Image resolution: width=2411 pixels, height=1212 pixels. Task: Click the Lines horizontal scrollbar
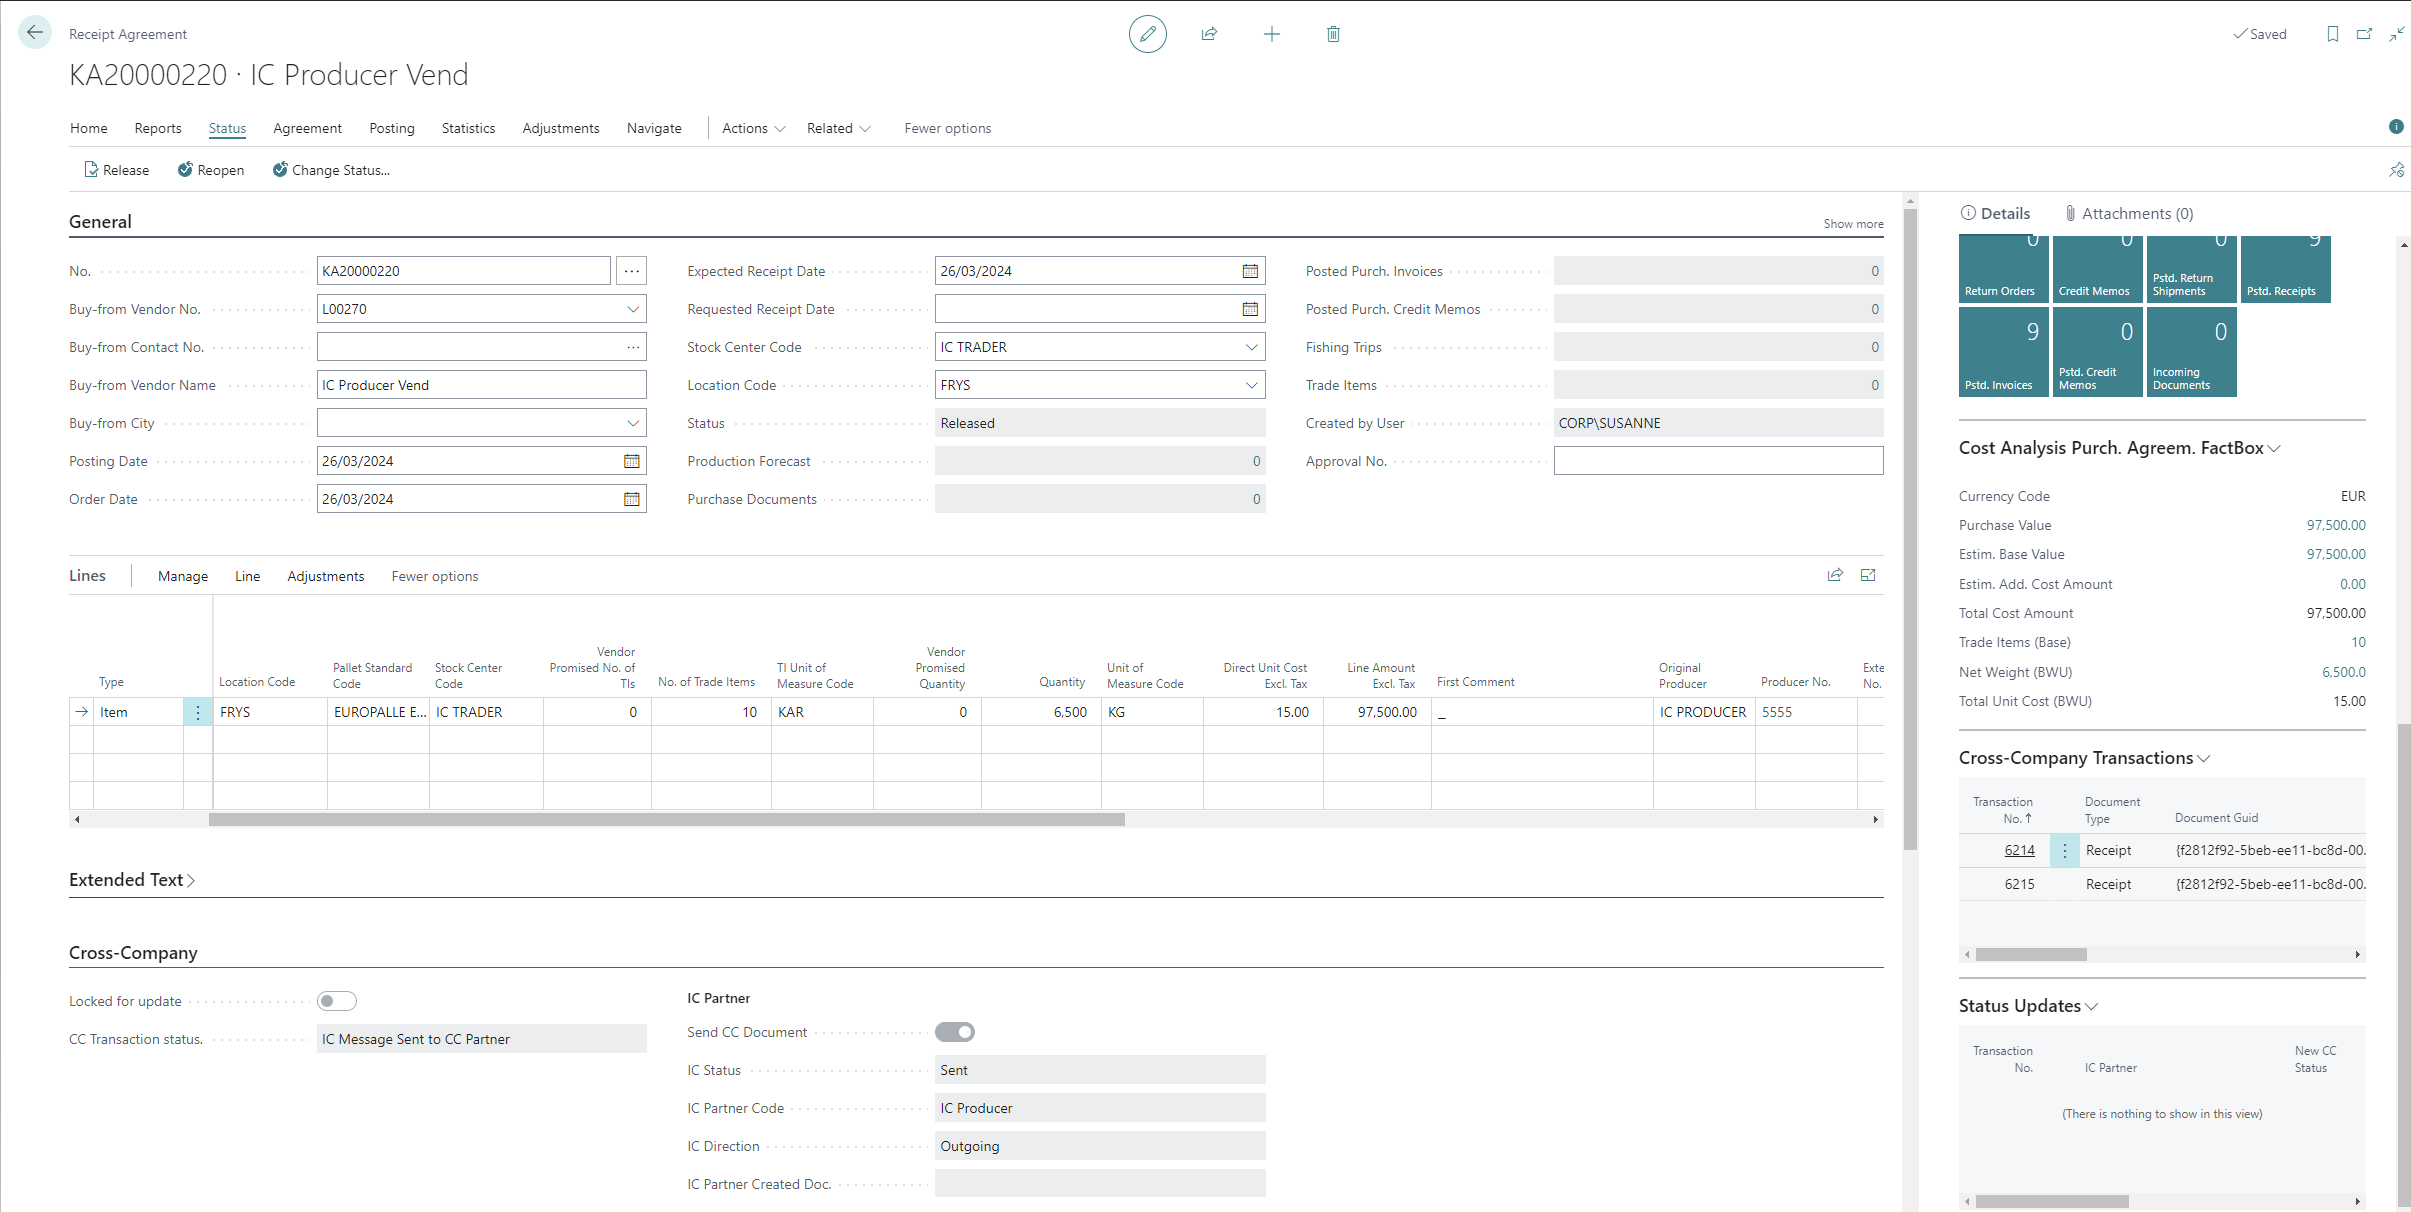pos(667,819)
